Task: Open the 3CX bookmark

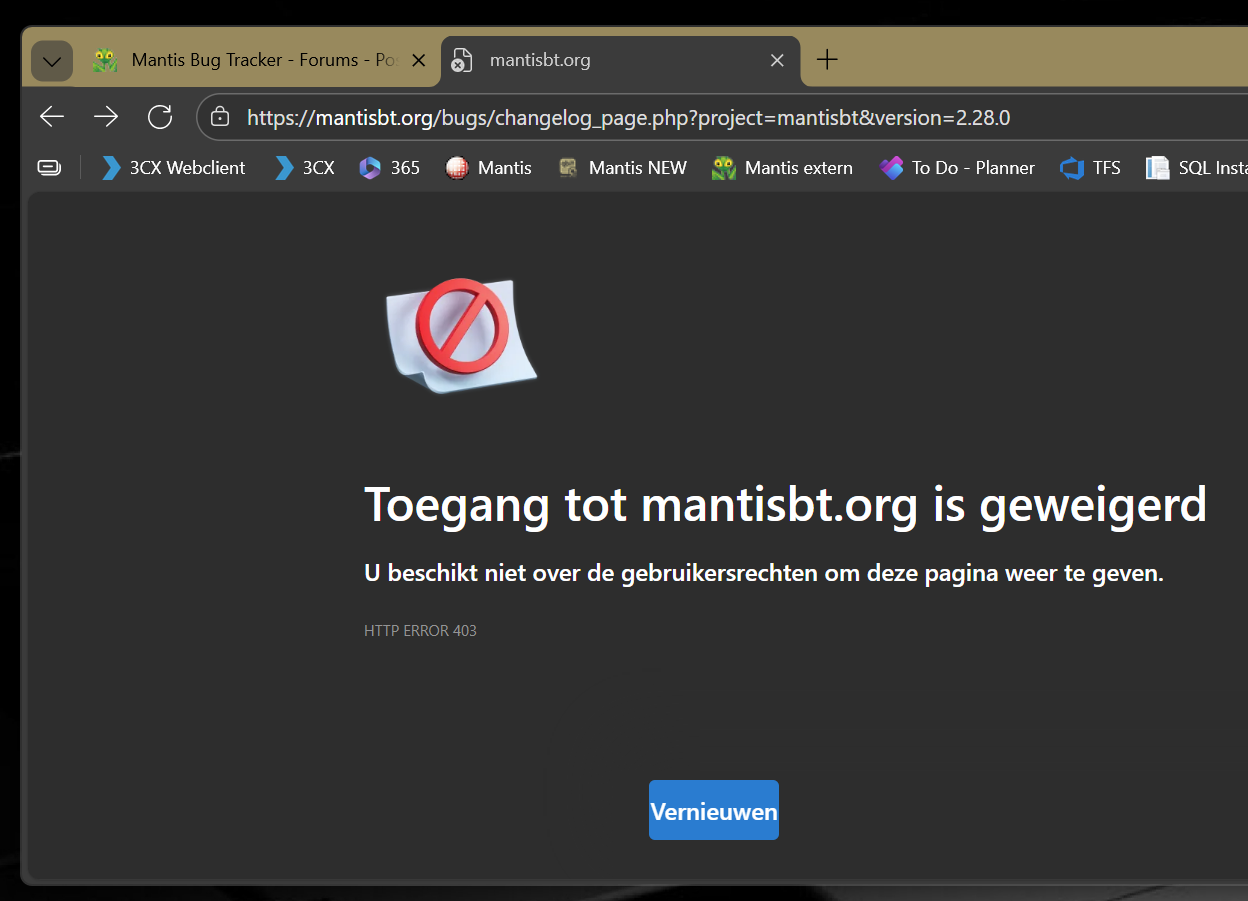Action: [304, 167]
